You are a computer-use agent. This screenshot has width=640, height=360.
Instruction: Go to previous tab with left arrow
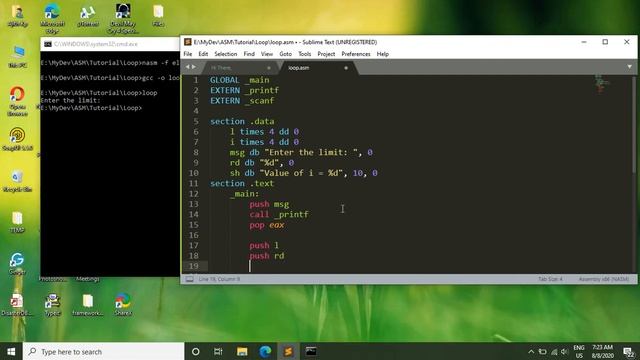click(188, 67)
